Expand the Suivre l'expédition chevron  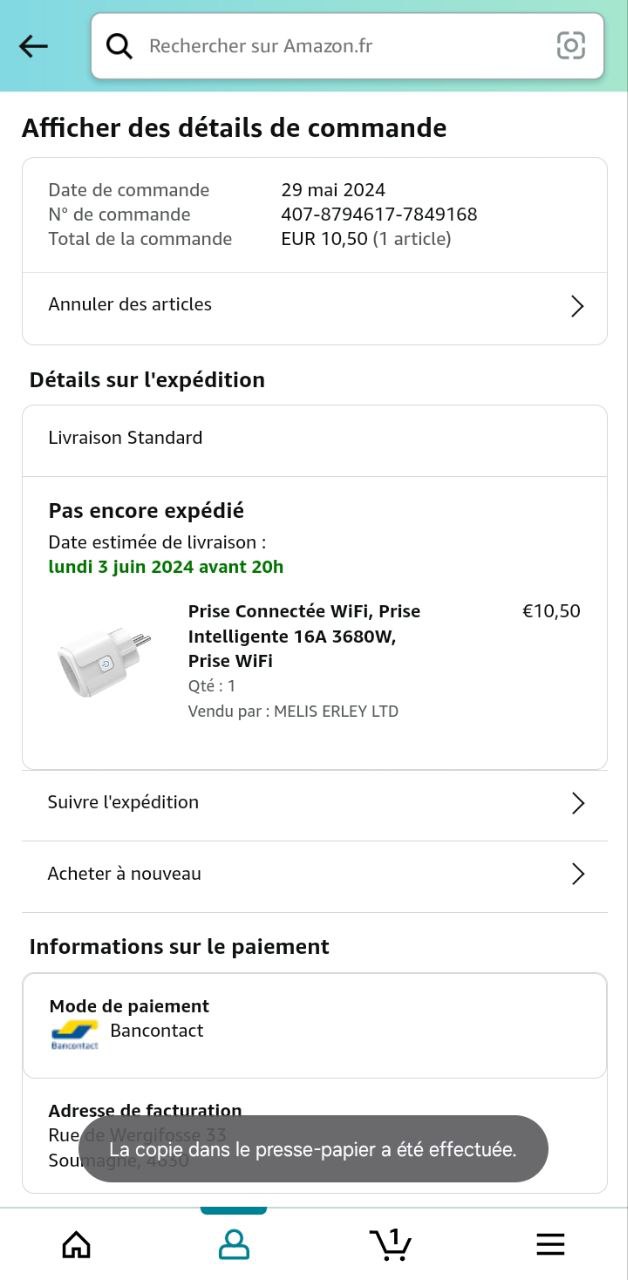click(577, 803)
